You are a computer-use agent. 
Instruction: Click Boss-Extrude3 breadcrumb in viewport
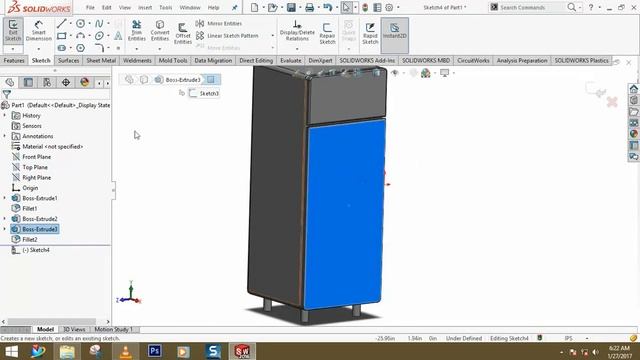point(178,80)
